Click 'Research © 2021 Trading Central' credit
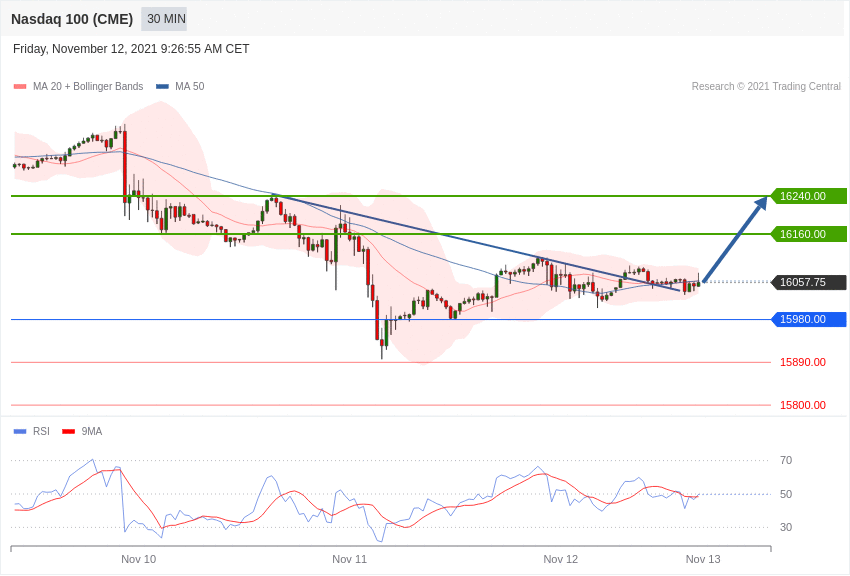Viewport: 850px width, 576px height. coord(766,86)
